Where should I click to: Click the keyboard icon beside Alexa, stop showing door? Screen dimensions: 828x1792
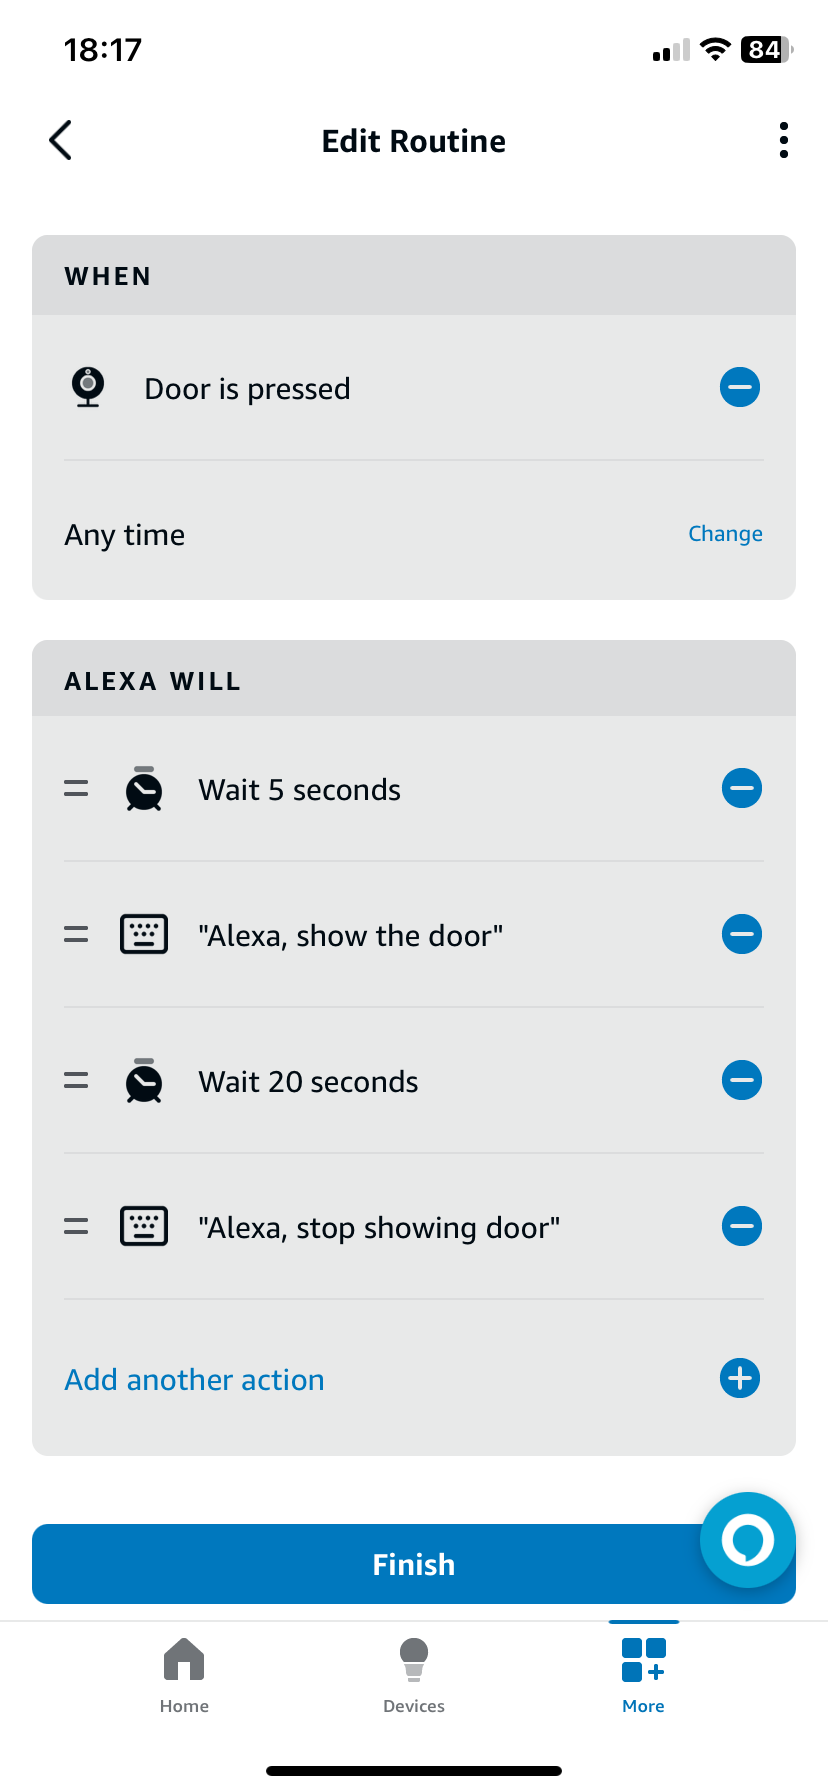click(x=143, y=1226)
